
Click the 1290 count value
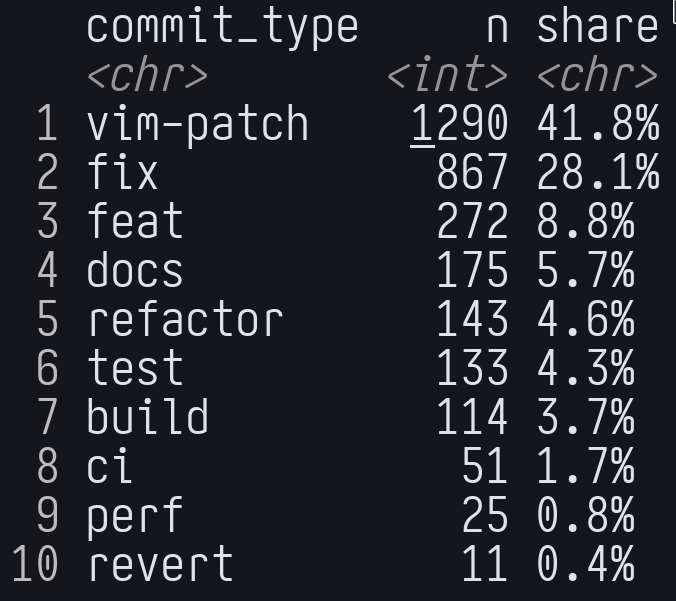pos(460,123)
